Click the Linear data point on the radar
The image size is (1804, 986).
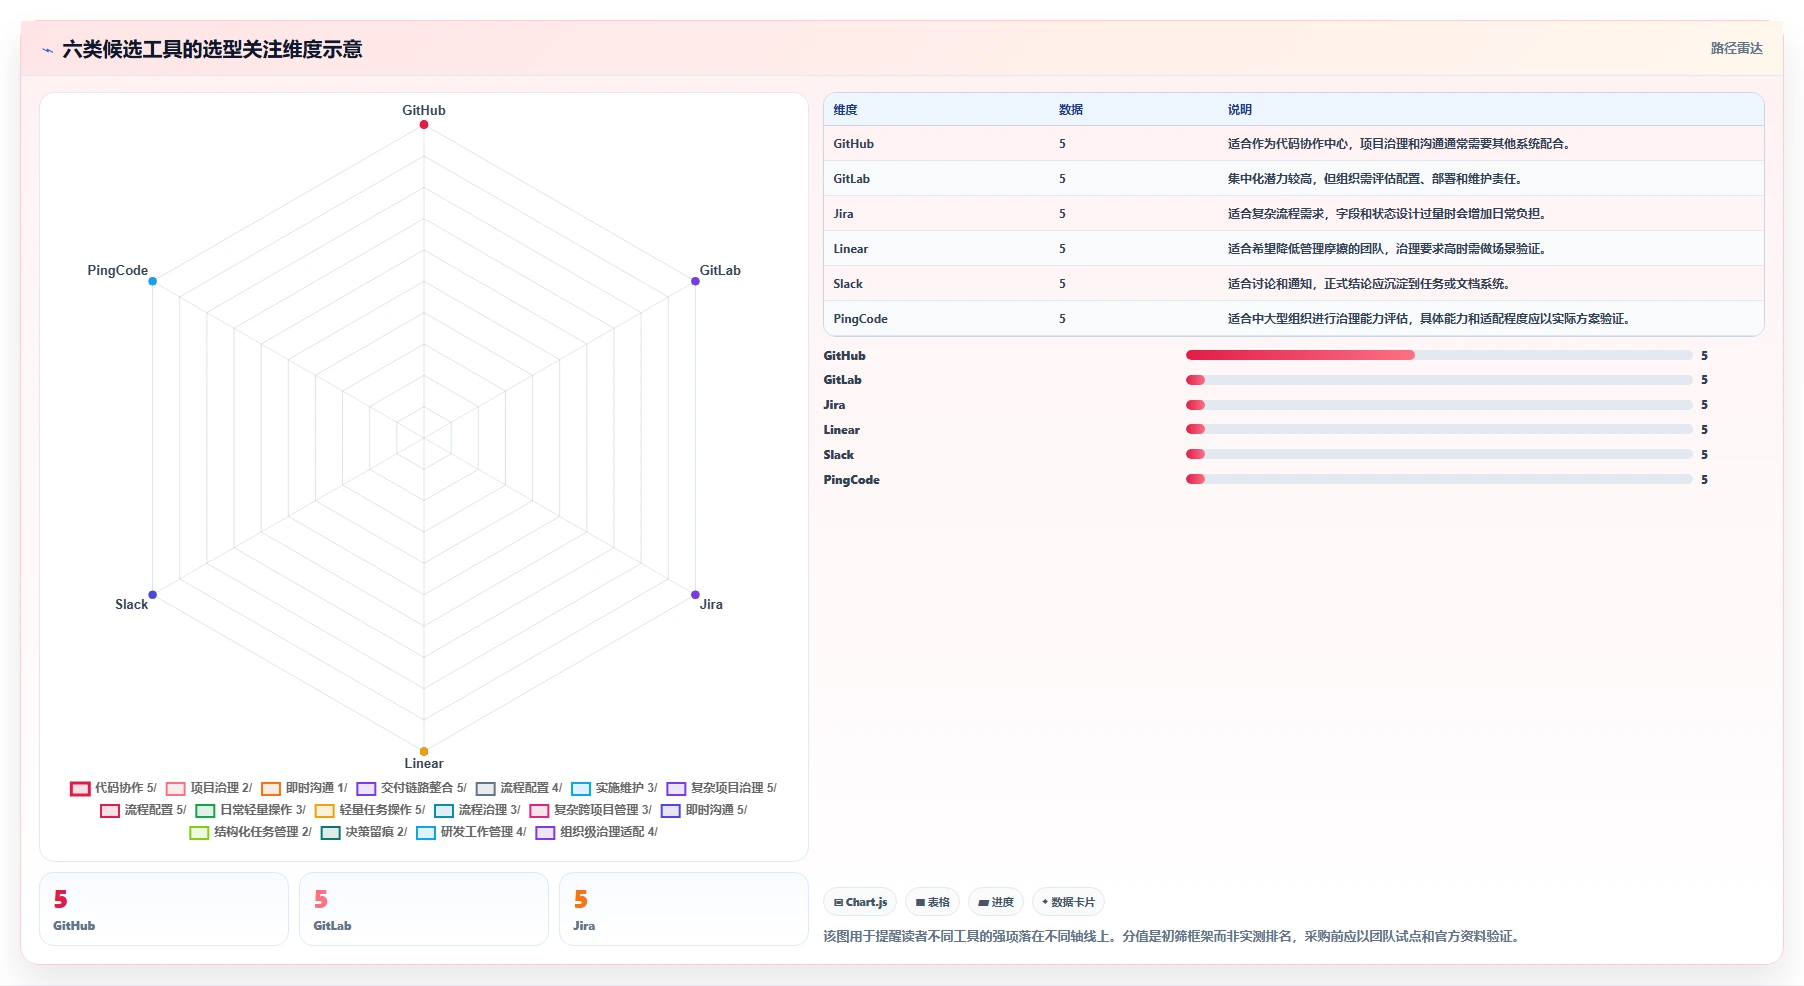click(x=424, y=751)
